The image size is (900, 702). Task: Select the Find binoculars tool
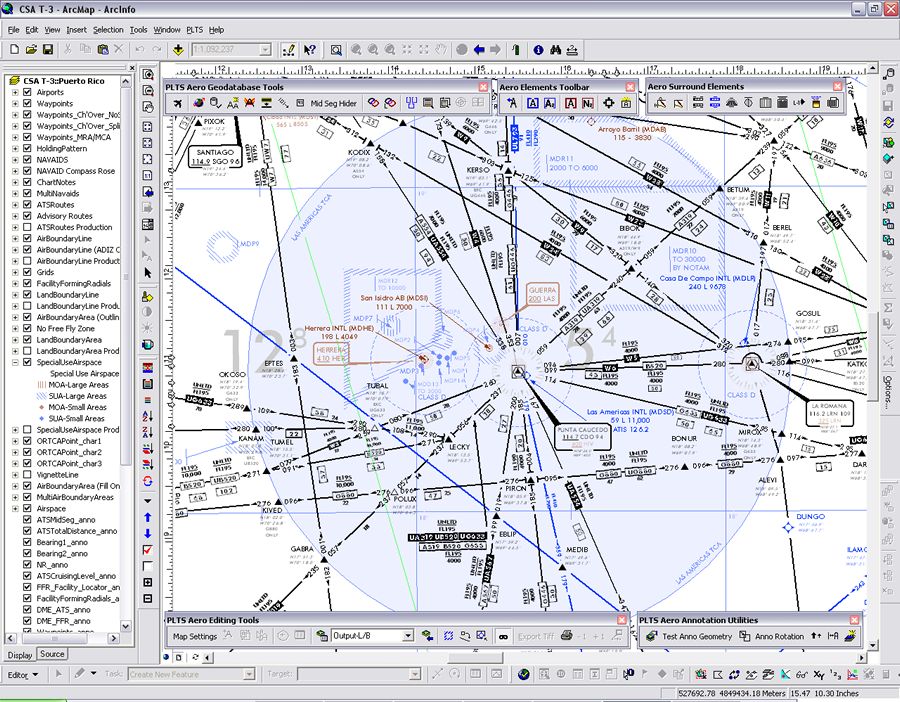point(556,49)
